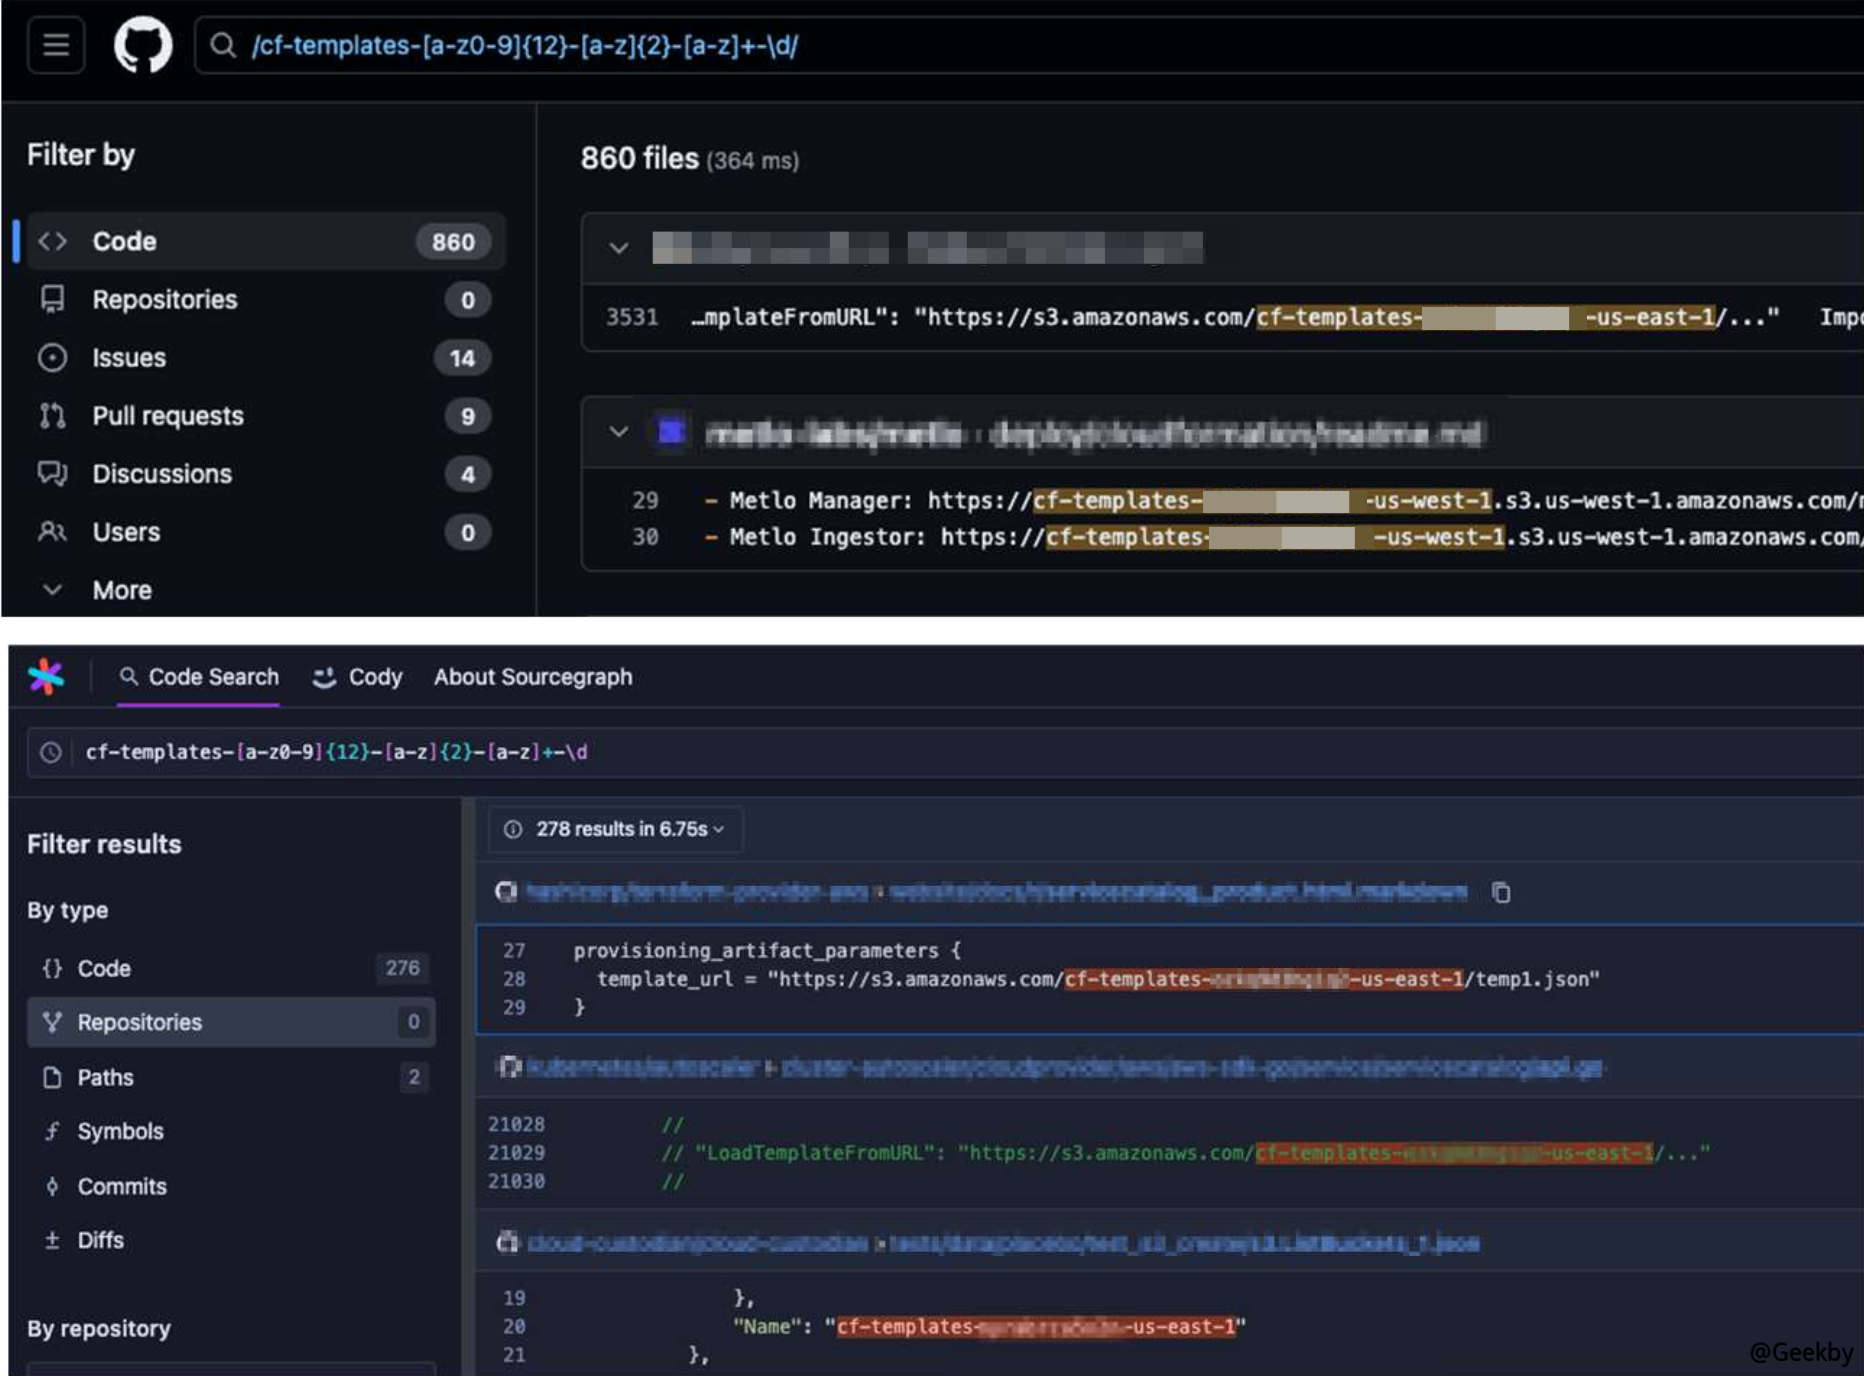This screenshot has height=1376, width=1864.
Task: Filter GitHub results by Issues
Action: tap(129, 358)
